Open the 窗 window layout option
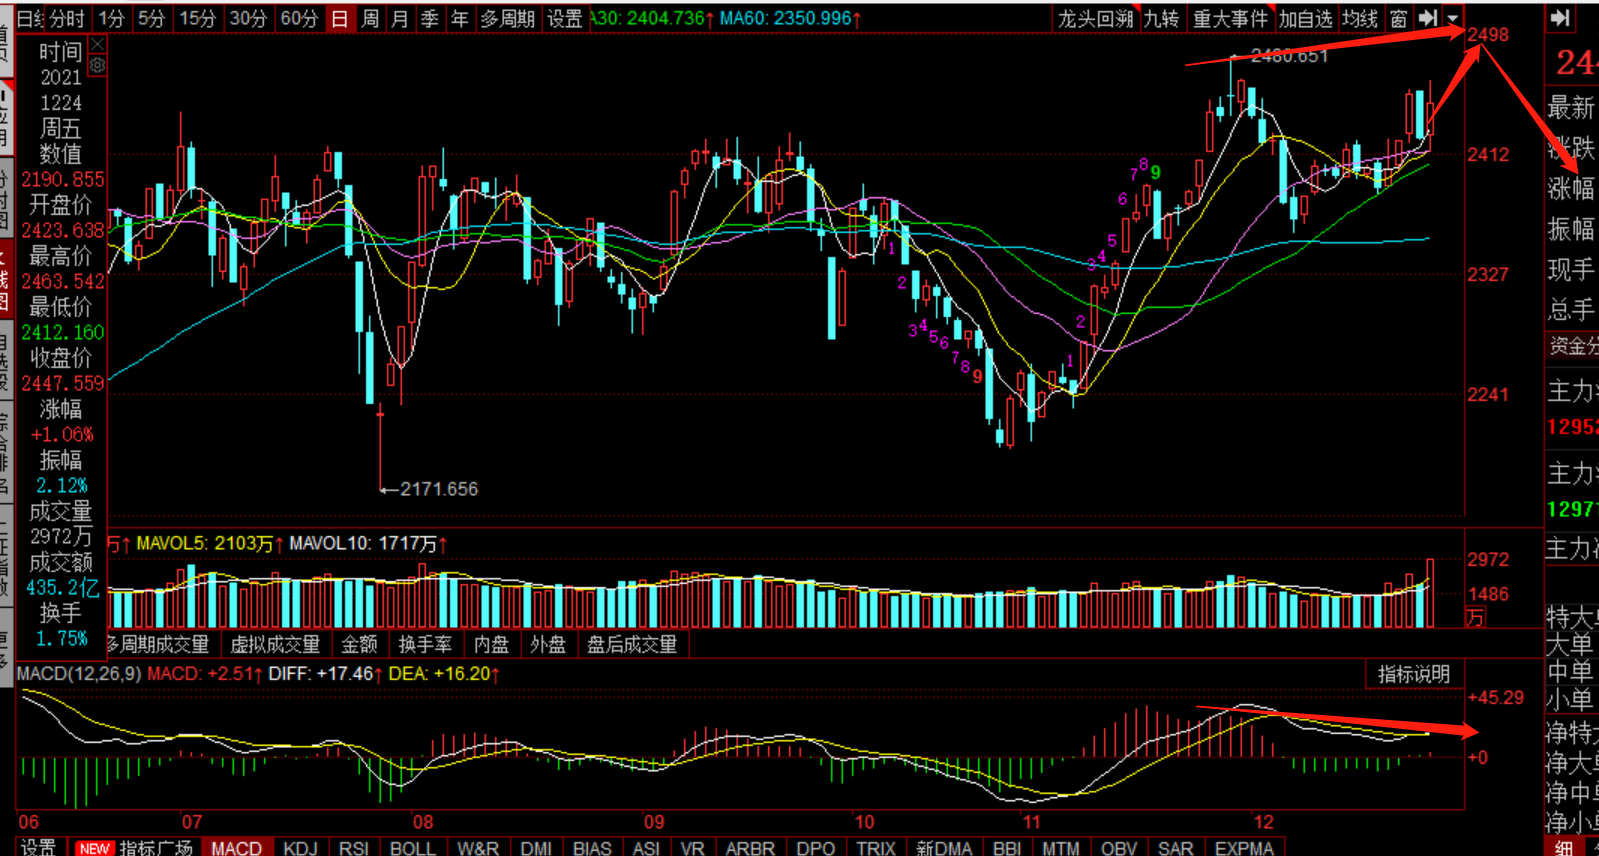1599x856 pixels. [x=1399, y=18]
